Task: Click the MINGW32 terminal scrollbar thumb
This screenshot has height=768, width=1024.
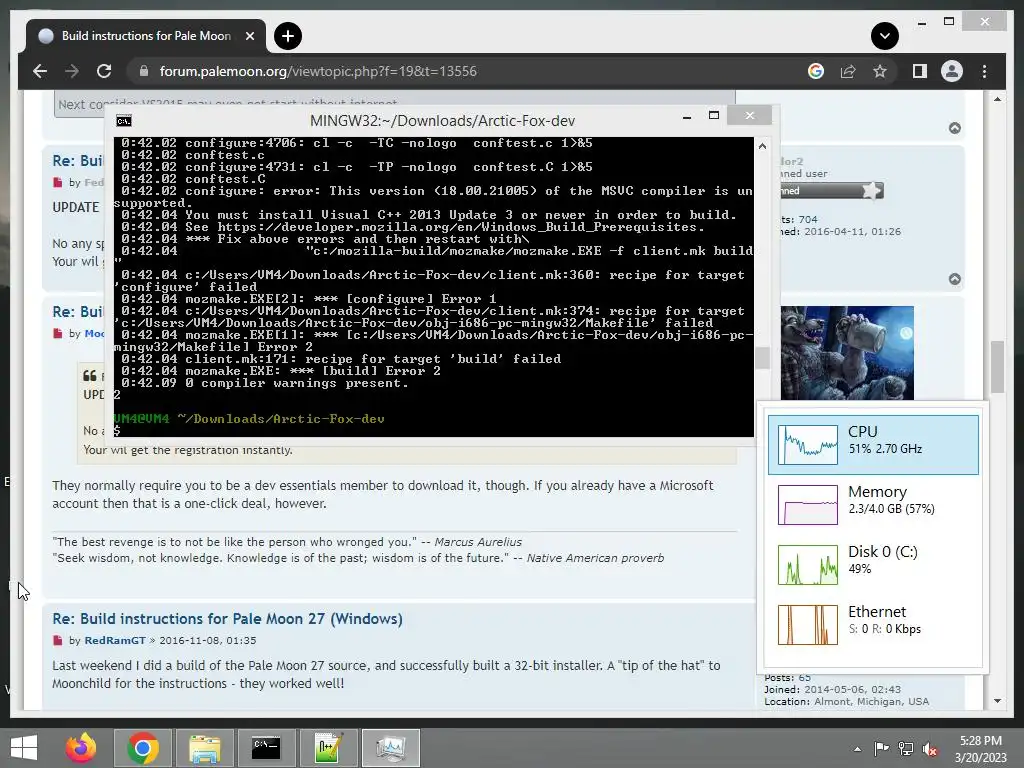Action: click(x=762, y=358)
